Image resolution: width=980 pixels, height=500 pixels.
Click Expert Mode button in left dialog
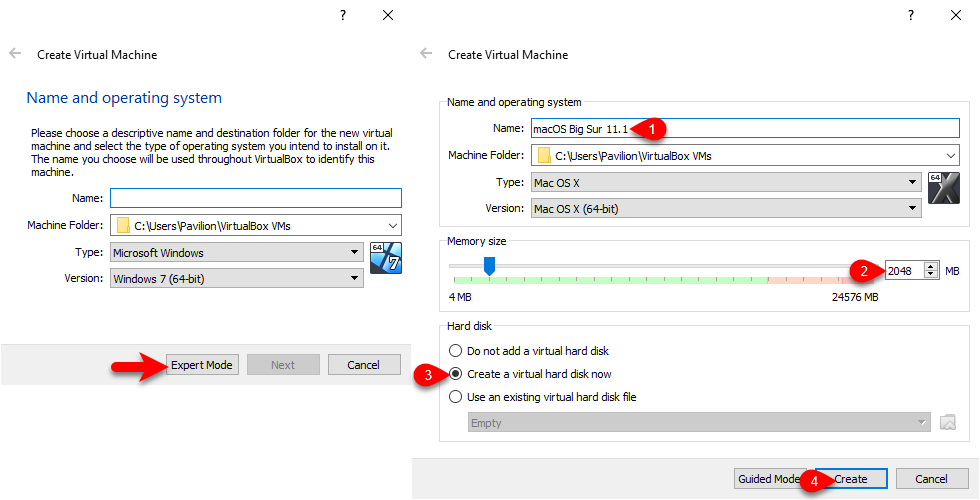click(201, 365)
